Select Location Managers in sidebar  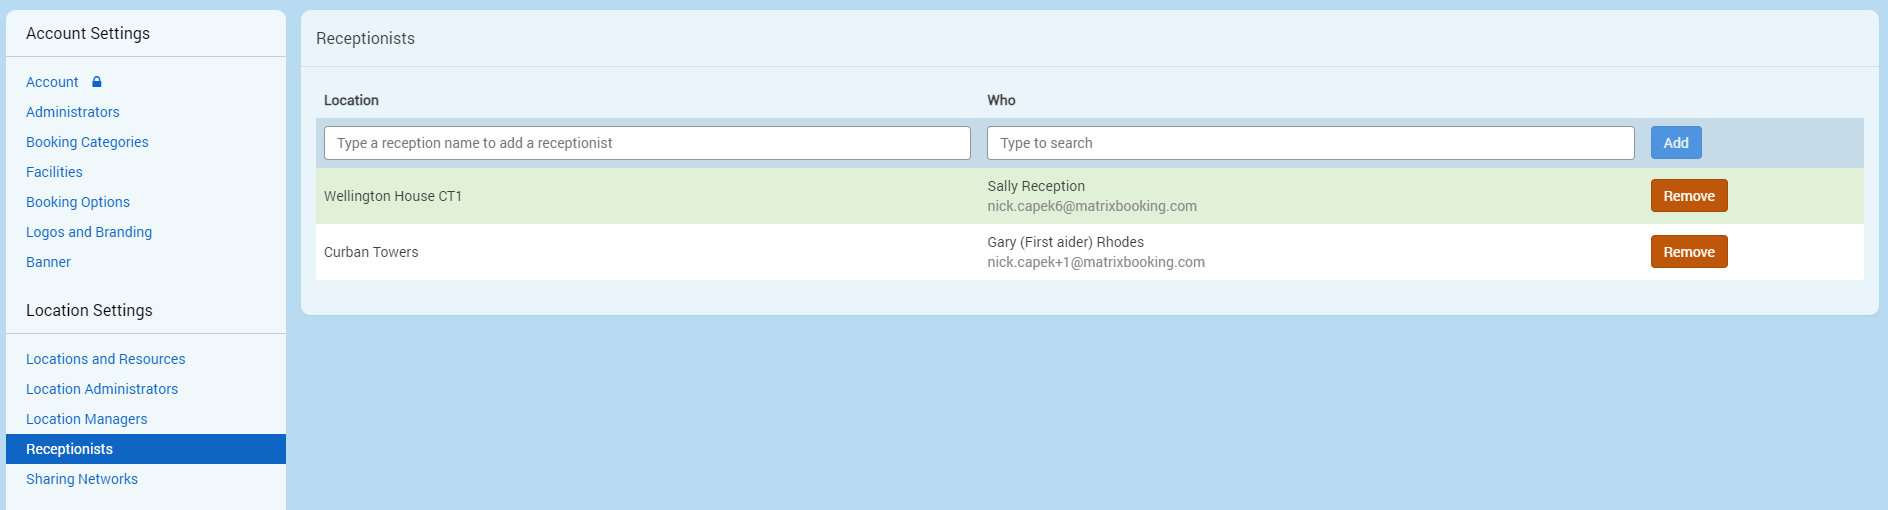click(86, 419)
